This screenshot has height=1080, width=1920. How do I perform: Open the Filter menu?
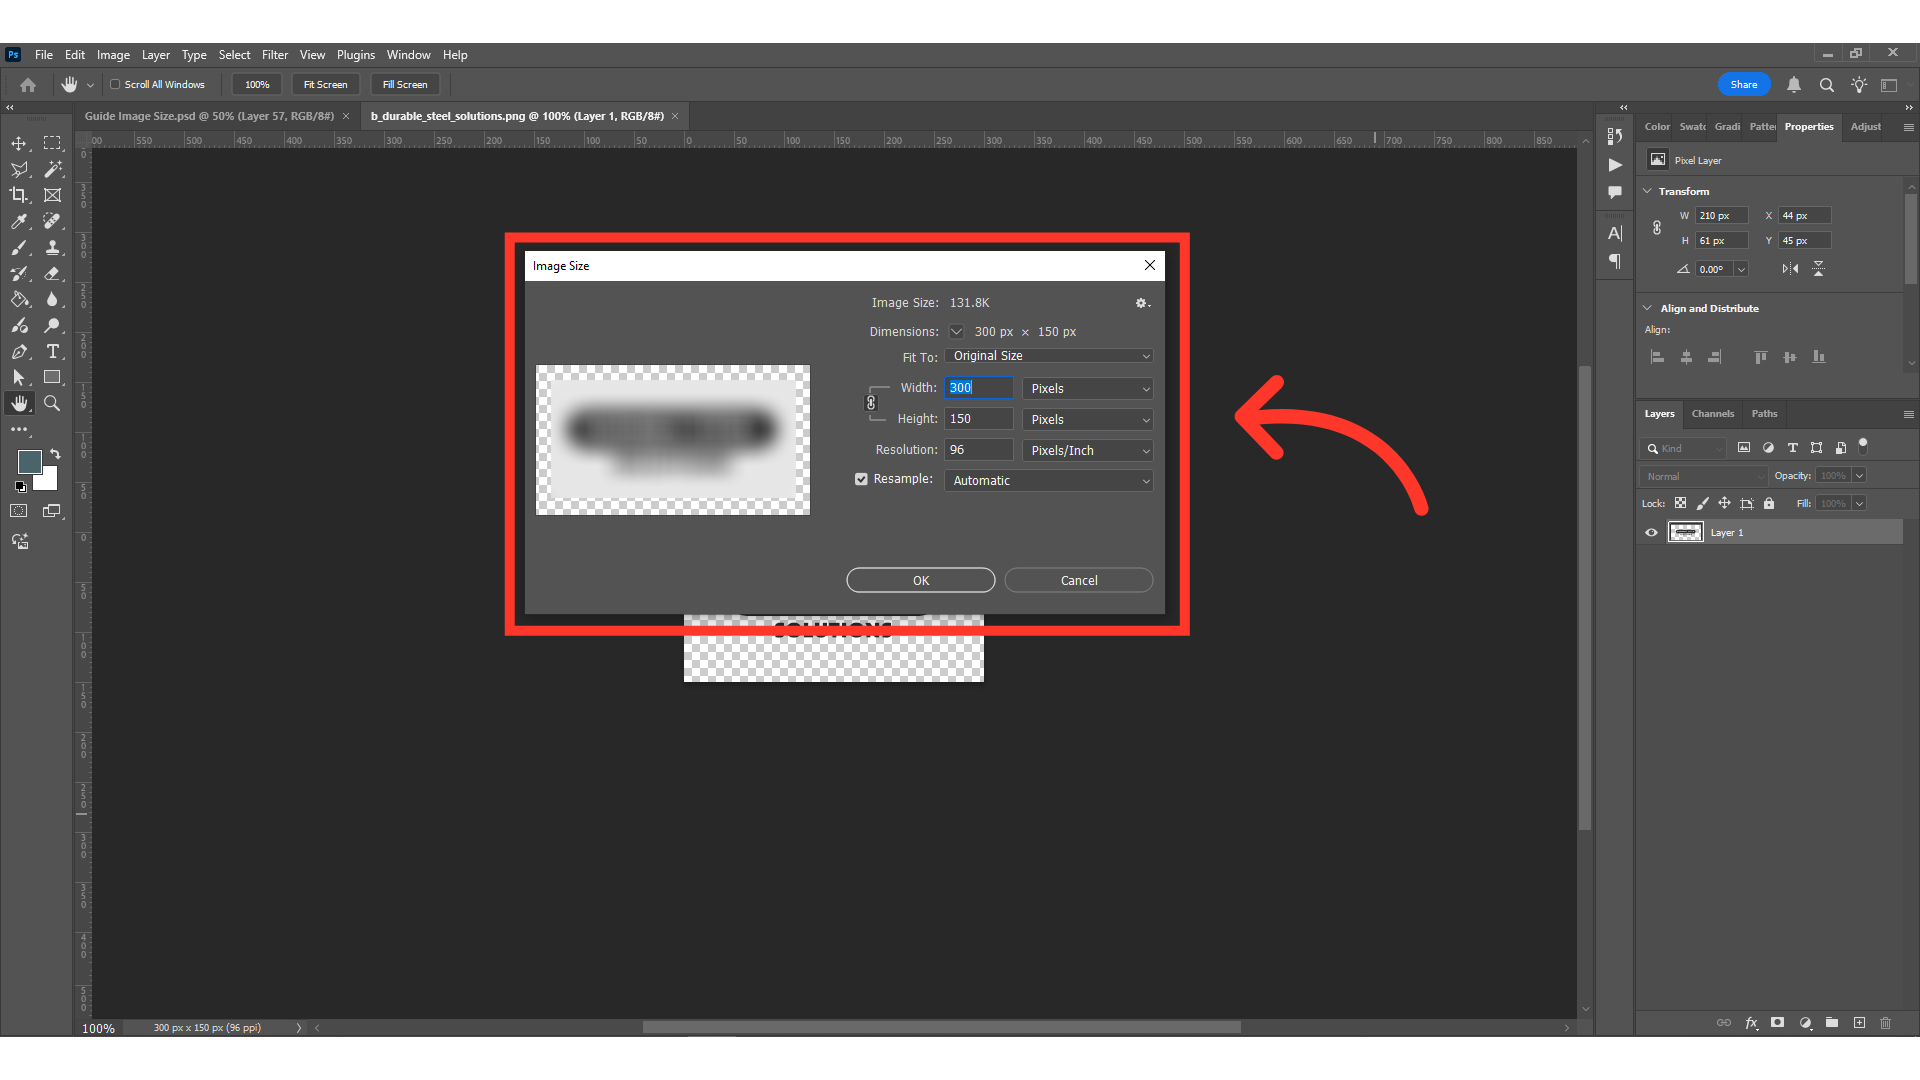[274, 55]
